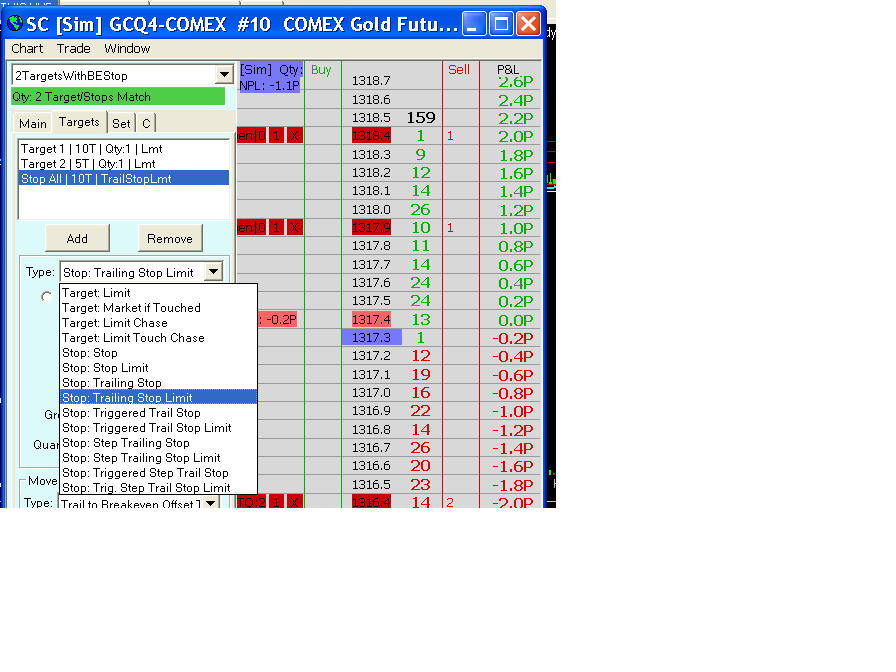Screen dimensions: 896x672
Task: Click the Add button
Action: [77, 238]
